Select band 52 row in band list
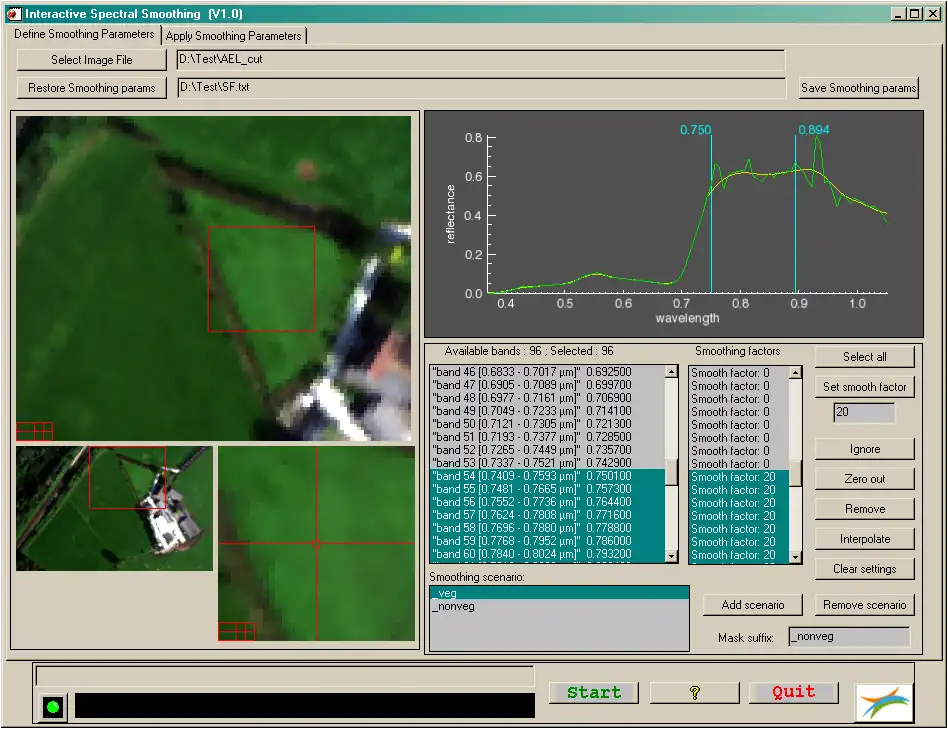The height and width of the screenshot is (729, 948). [548, 450]
